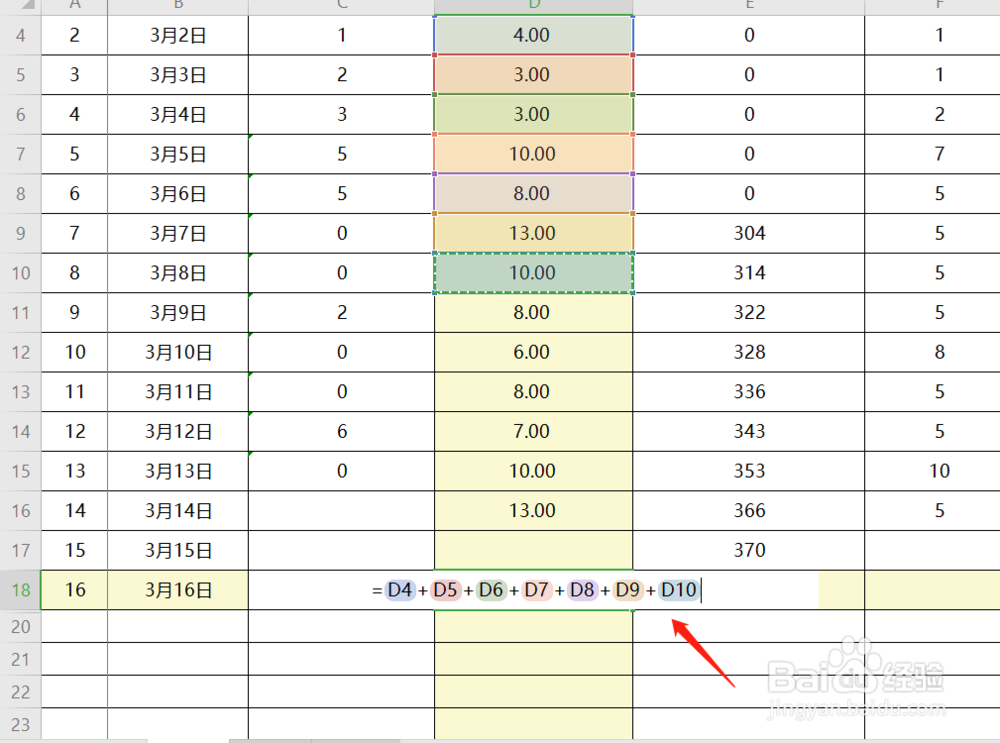
Task: Place cursor in the formula being edited
Action: tap(700, 590)
